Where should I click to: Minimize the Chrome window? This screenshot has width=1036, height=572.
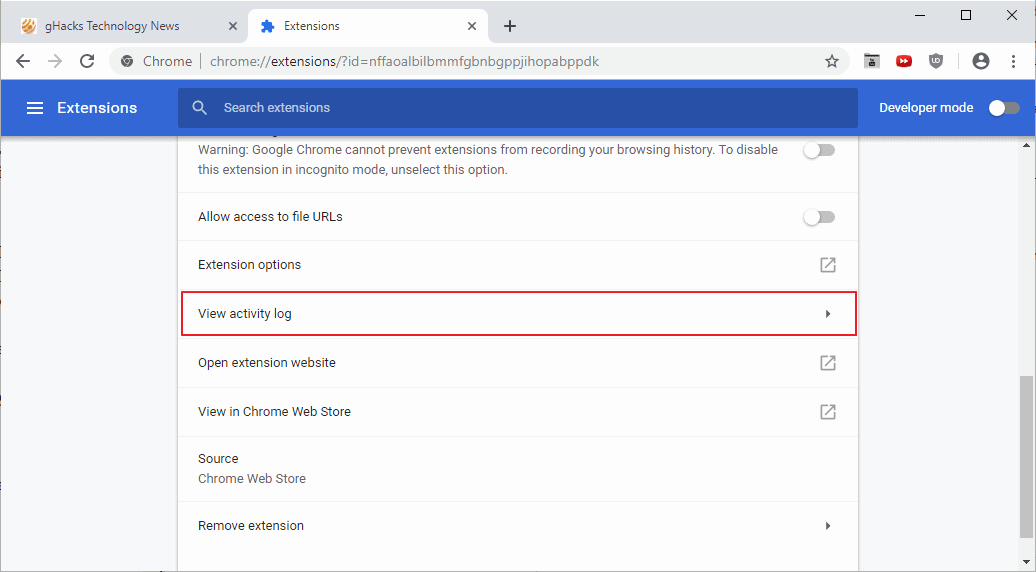point(920,15)
